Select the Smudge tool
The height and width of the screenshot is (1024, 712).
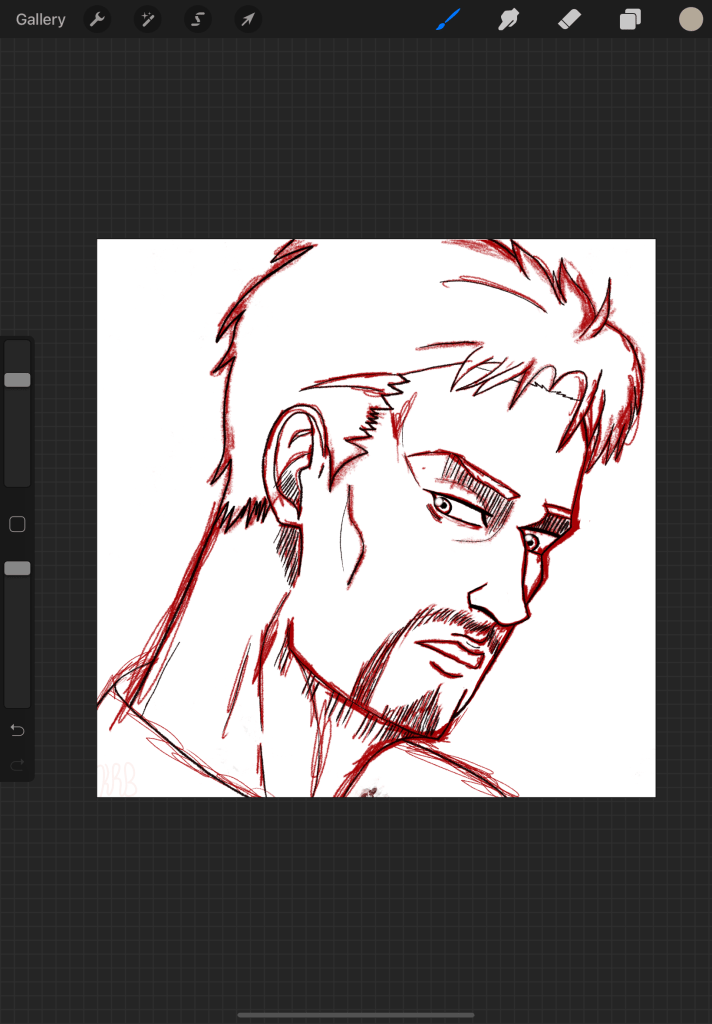508,20
